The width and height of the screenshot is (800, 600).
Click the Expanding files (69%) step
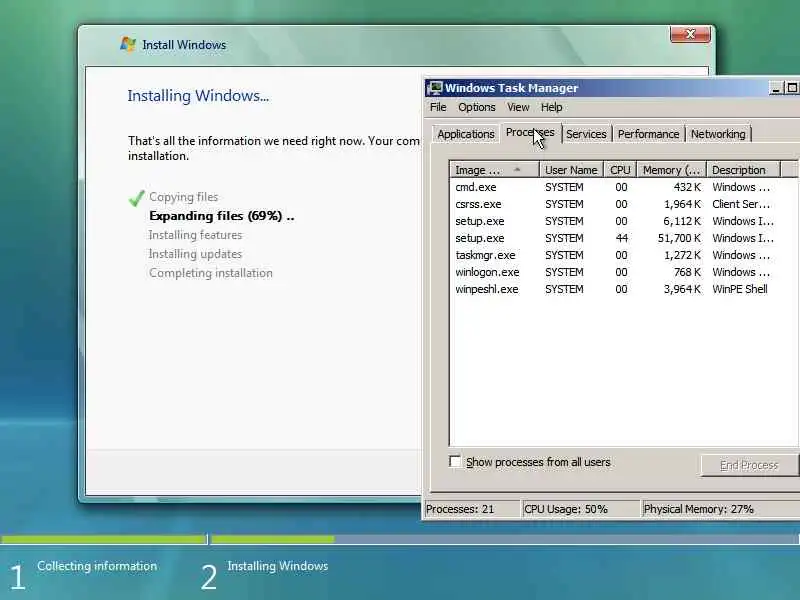221,216
